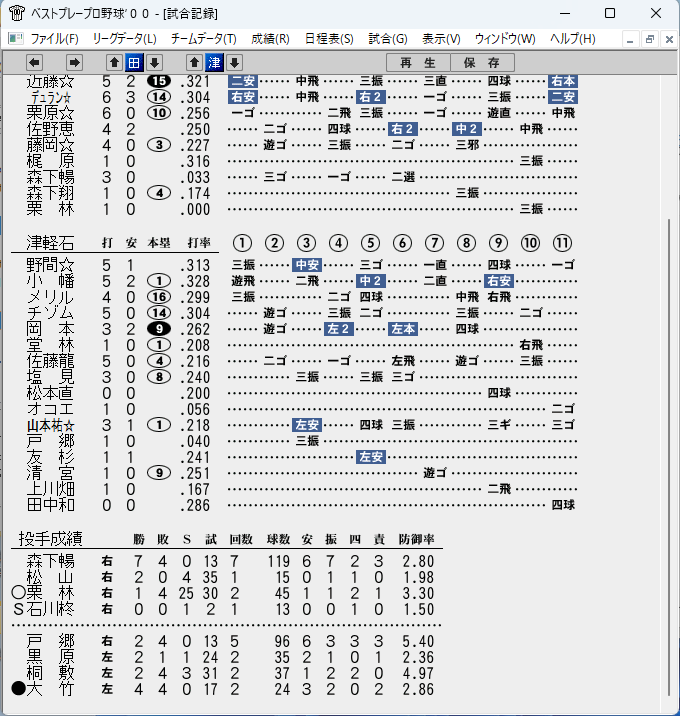Screen dimensions: 680x716
Task: Click the up arrow beside 田 button
Action: pyautogui.click(x=114, y=63)
